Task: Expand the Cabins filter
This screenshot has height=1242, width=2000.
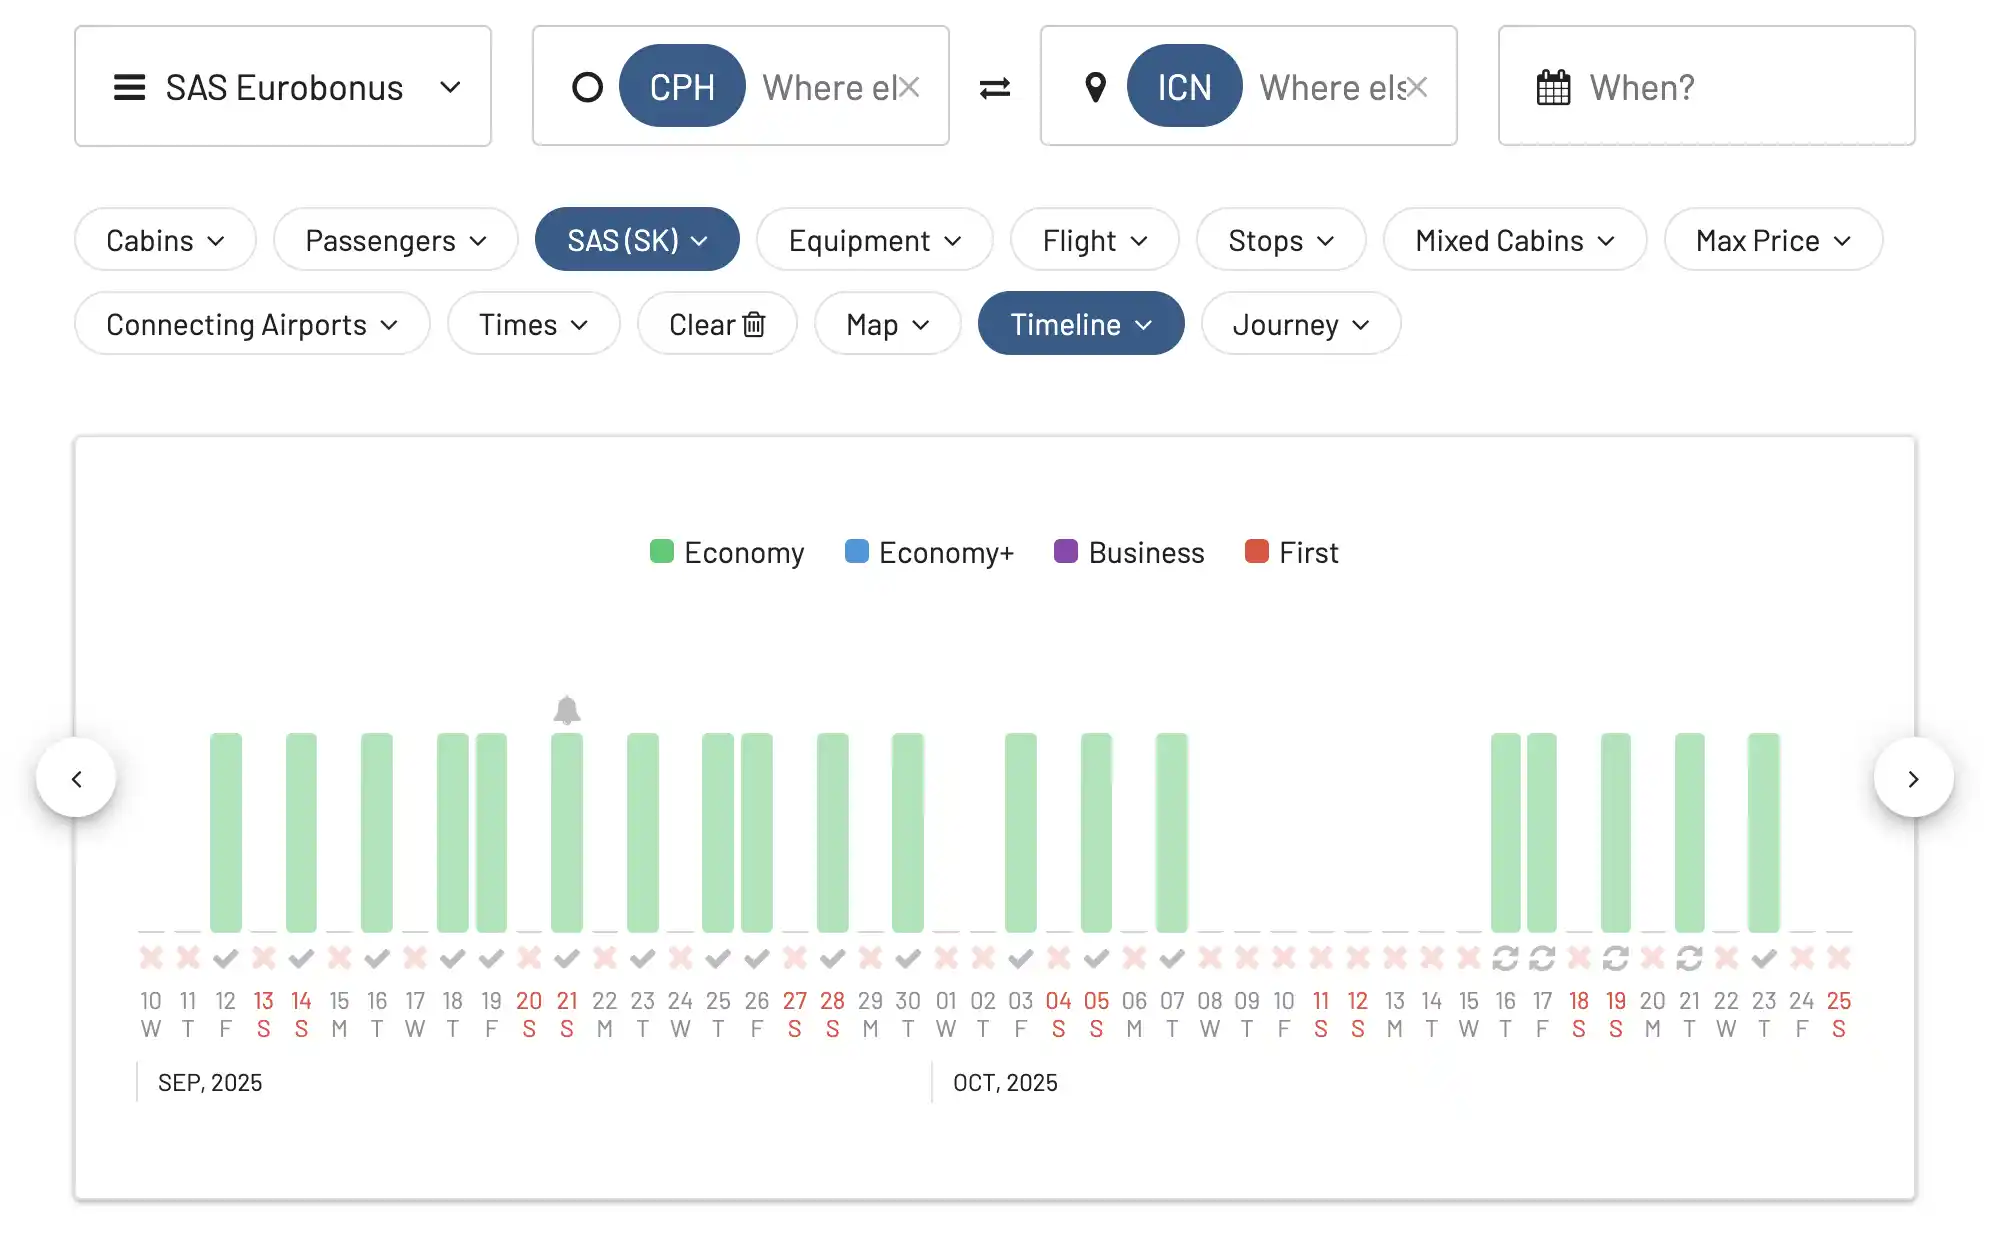Action: click(x=165, y=240)
